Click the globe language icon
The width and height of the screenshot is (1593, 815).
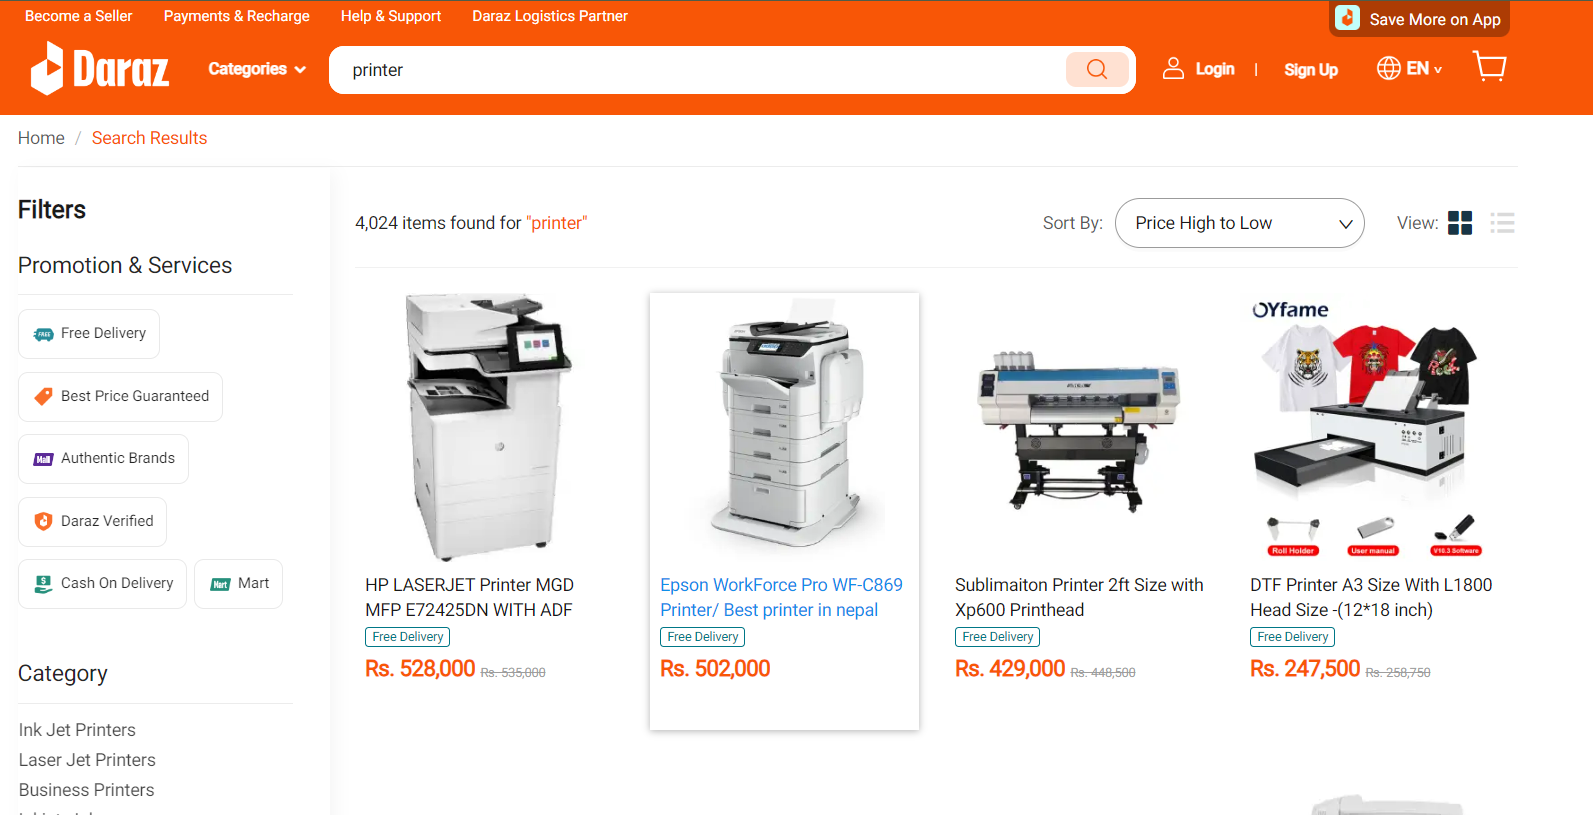pyautogui.click(x=1389, y=68)
